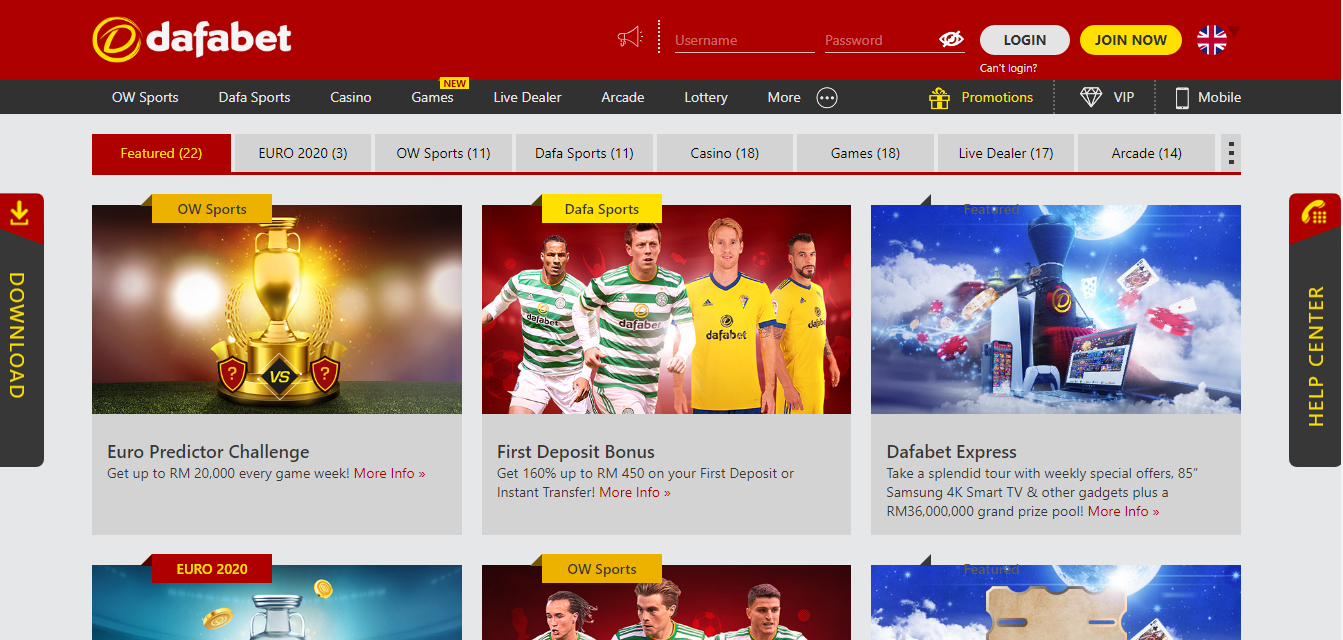The width and height of the screenshot is (1343, 640).
Task: Click the JOIN NOW button
Action: point(1130,40)
